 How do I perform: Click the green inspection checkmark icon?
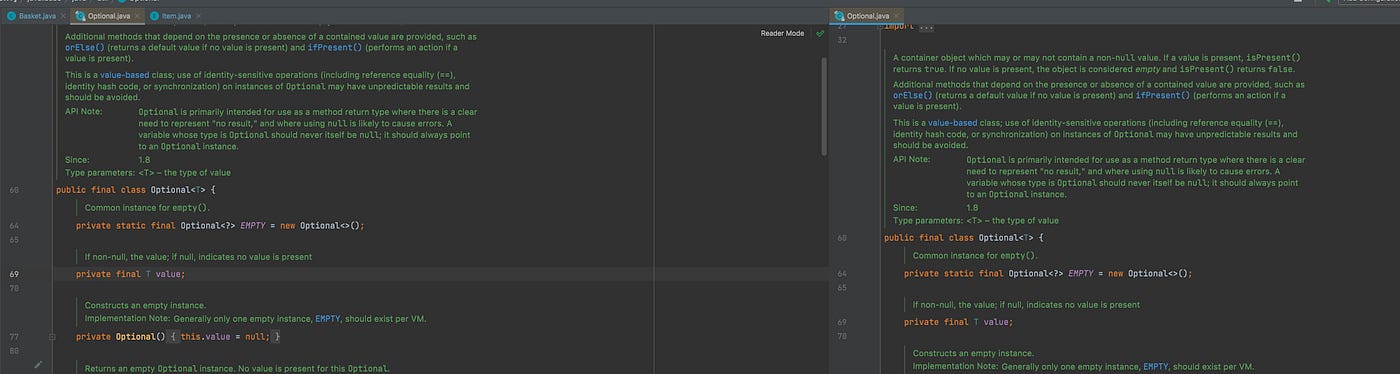tap(820, 33)
